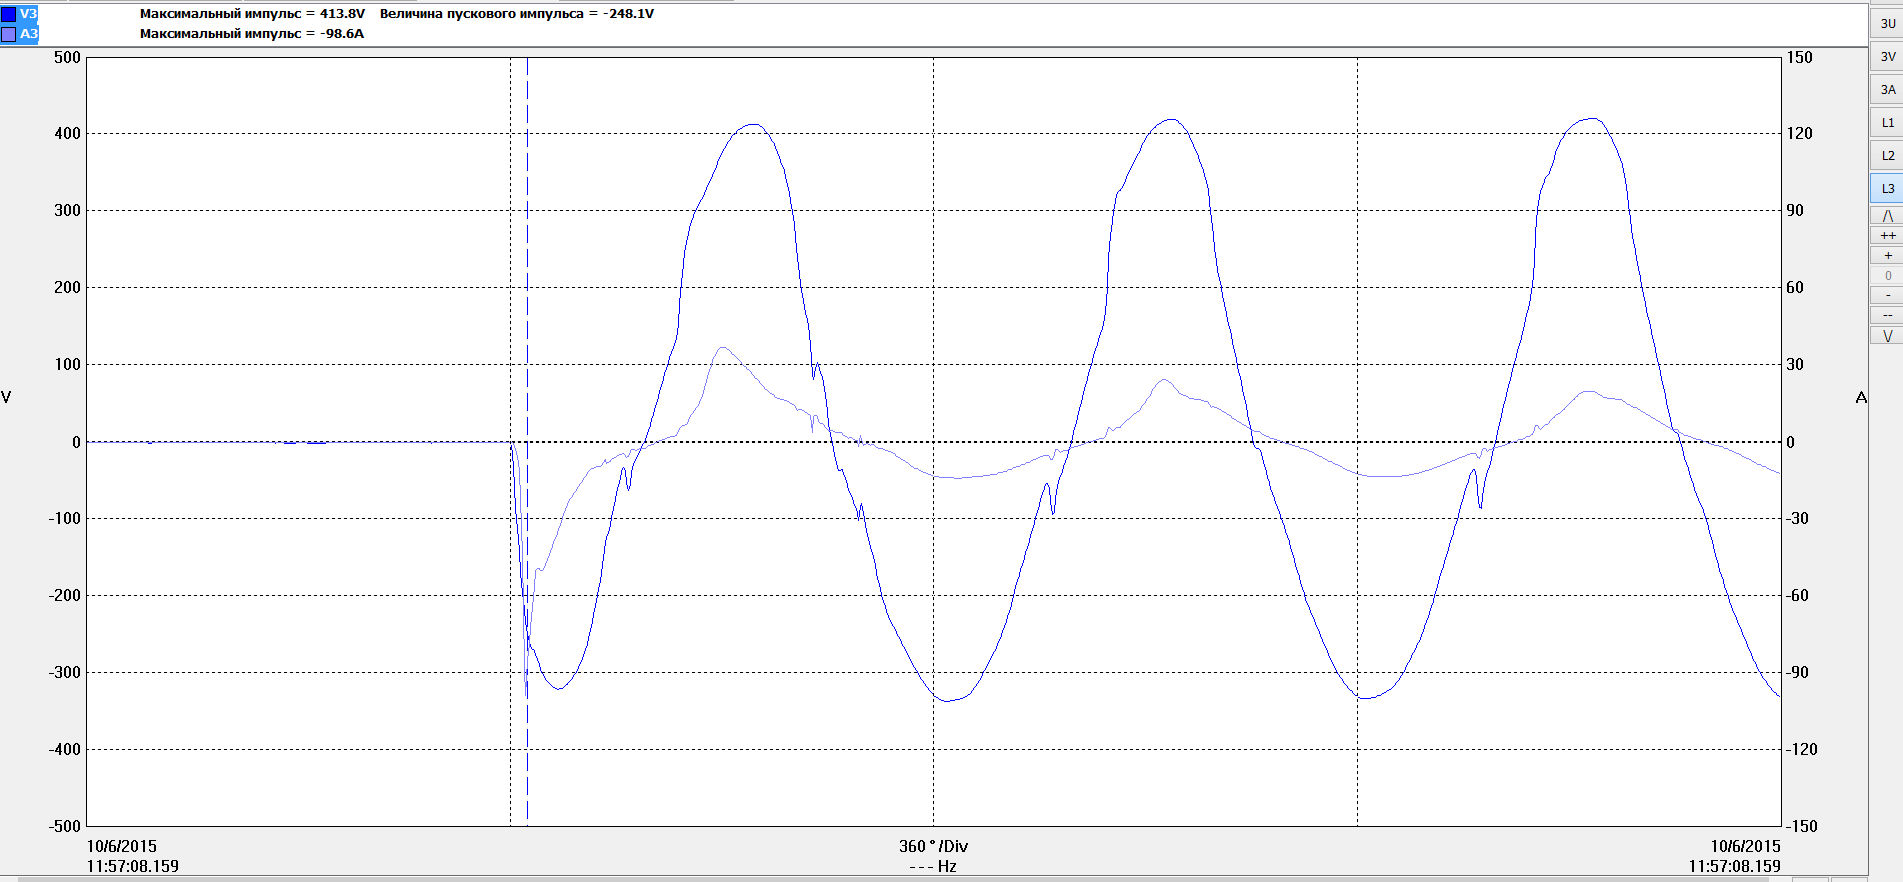
Task: Select the V3 legend label
Action: point(28,14)
